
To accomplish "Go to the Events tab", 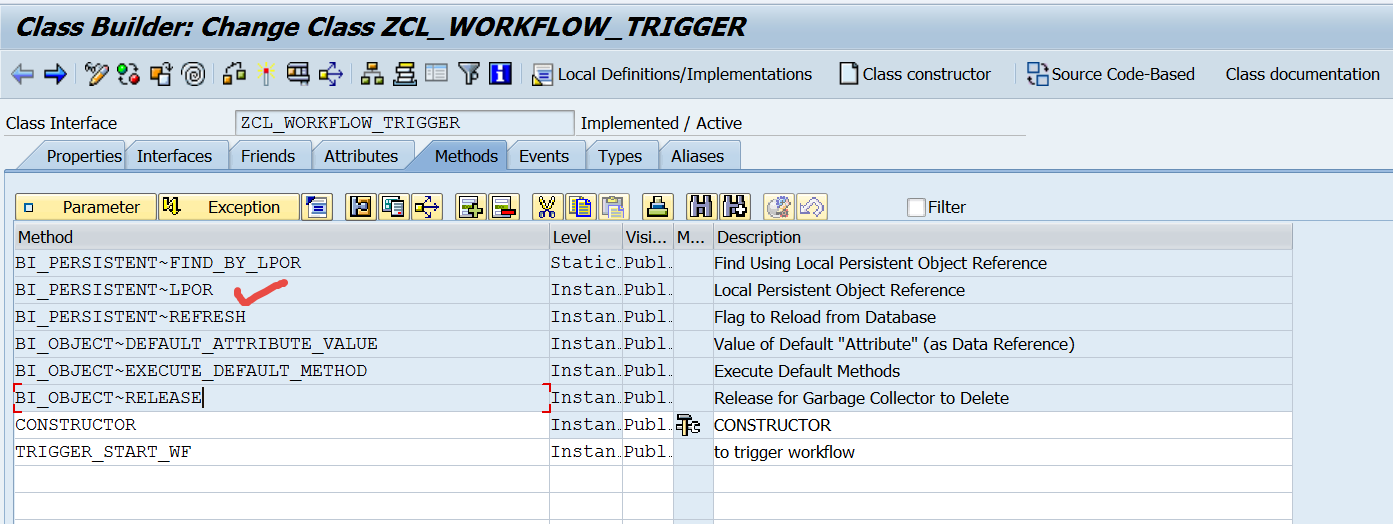I will point(544,156).
